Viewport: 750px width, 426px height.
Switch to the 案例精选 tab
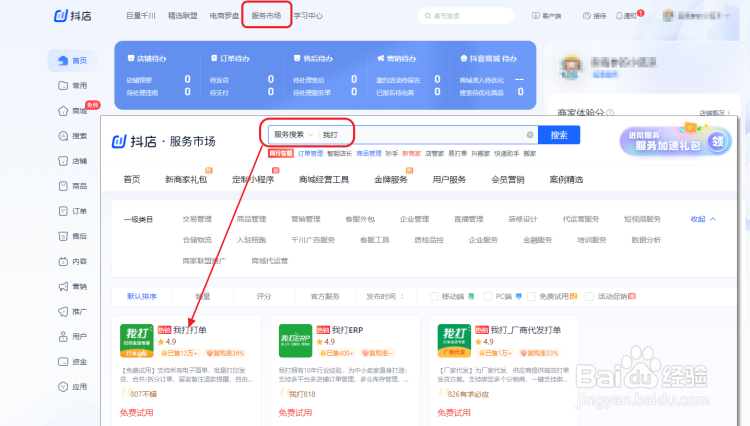coord(566,180)
